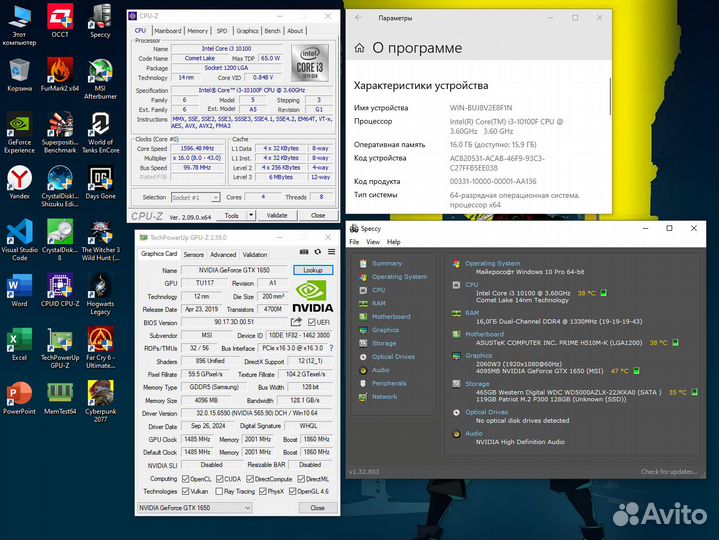This screenshot has height=540, width=719.
Task: Click GPU-Z screenshot camera icon
Action: pyautogui.click(x=304, y=252)
